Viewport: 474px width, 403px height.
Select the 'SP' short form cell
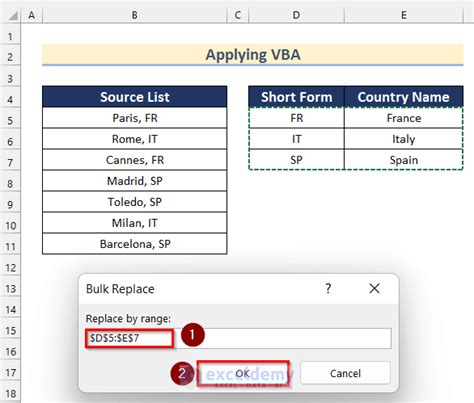click(x=296, y=160)
